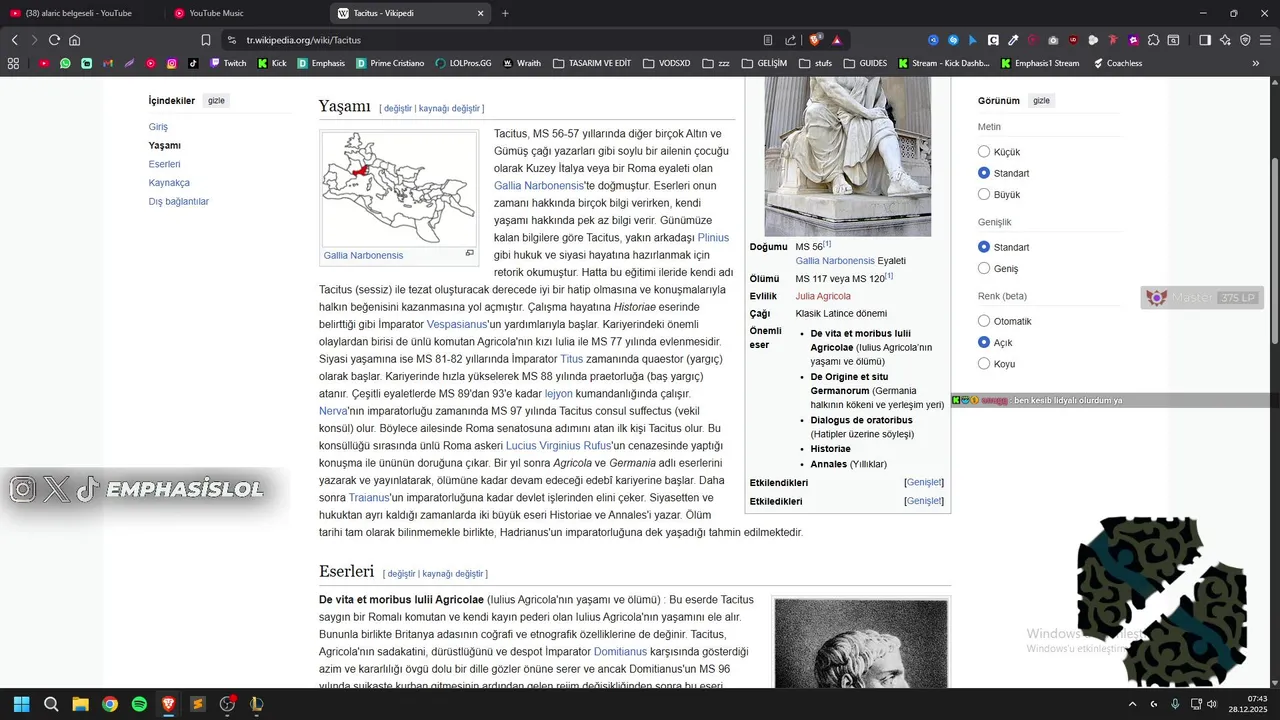The image size is (1280, 720).
Task: Select Standart under Metin
Action: point(984,173)
